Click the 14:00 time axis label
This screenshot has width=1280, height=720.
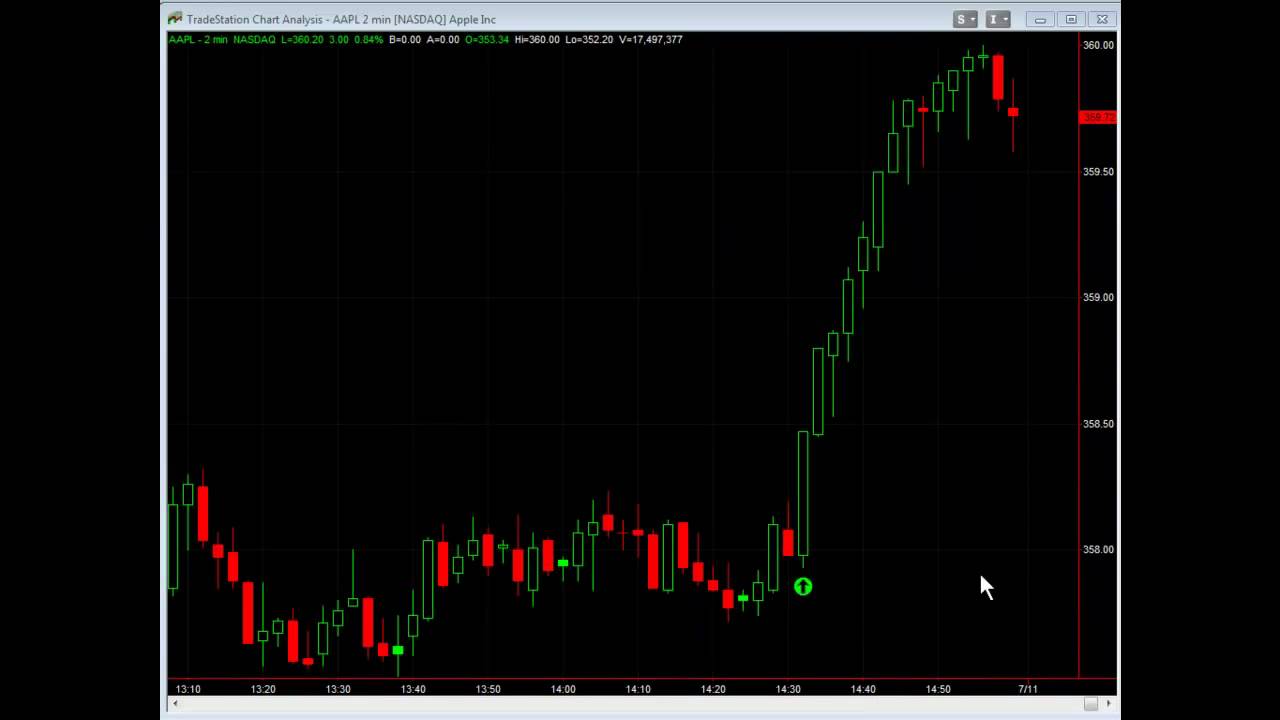point(563,689)
